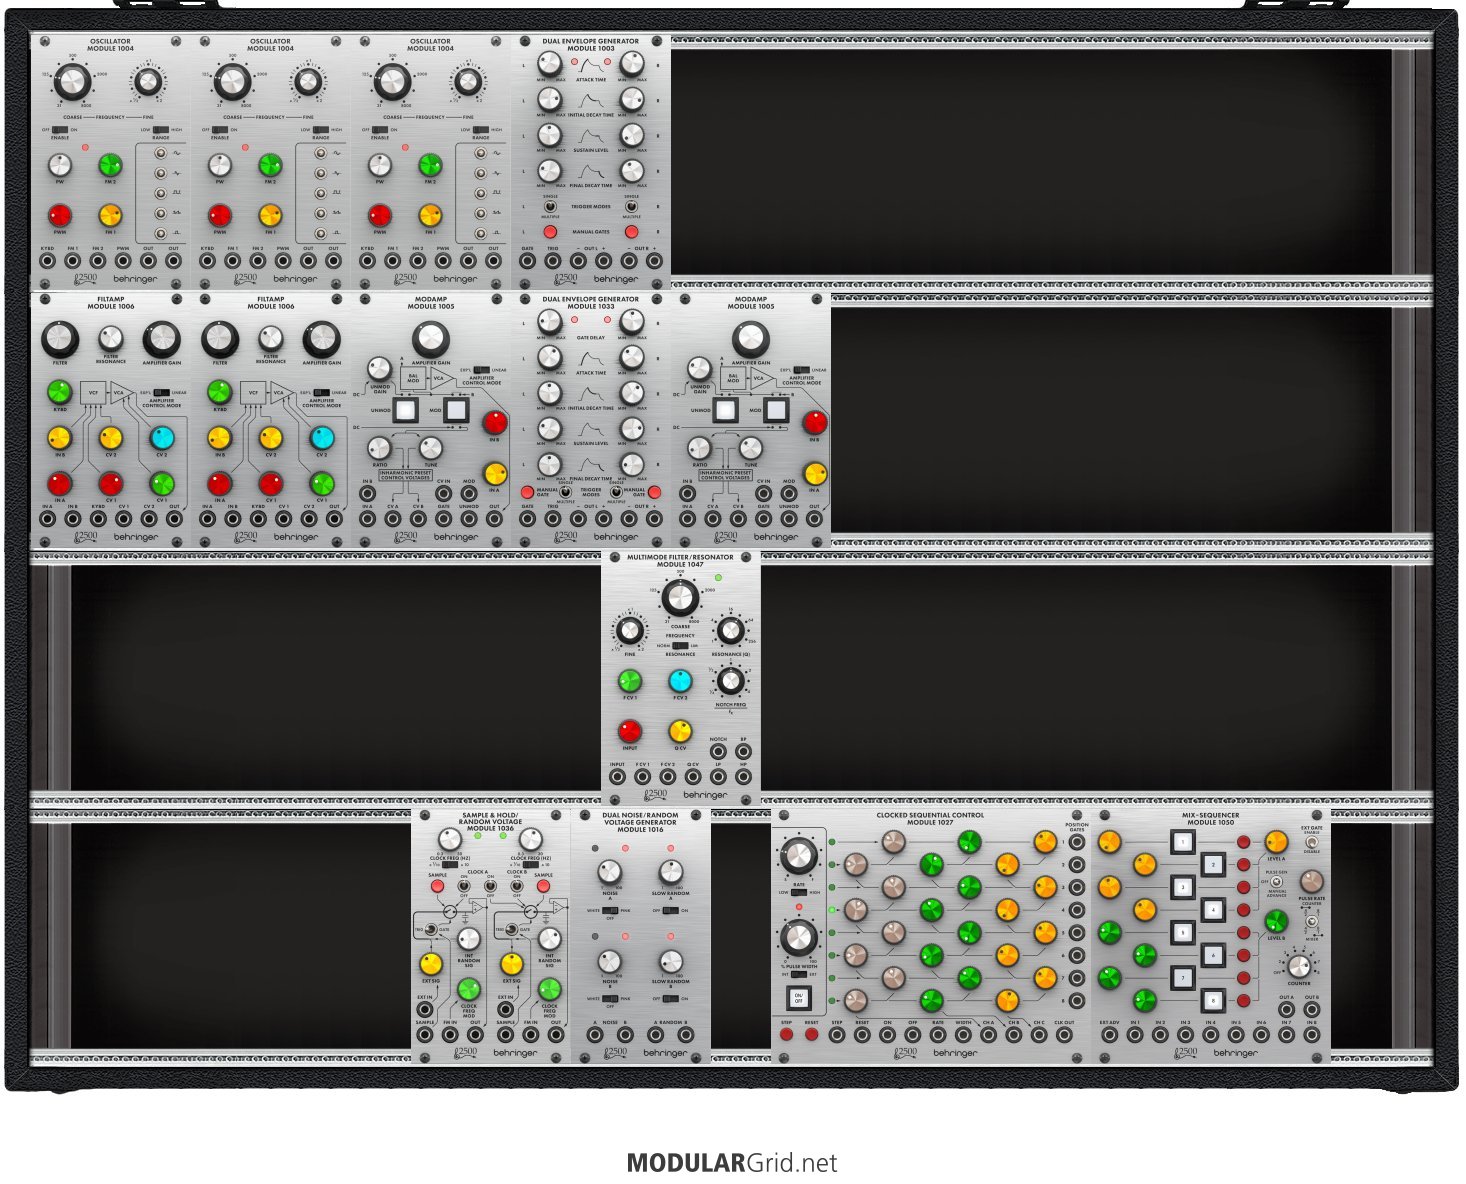The width and height of the screenshot is (1466, 1184).
Task: Click the FINE frequency knob on Module 1047
Action: coord(629,631)
